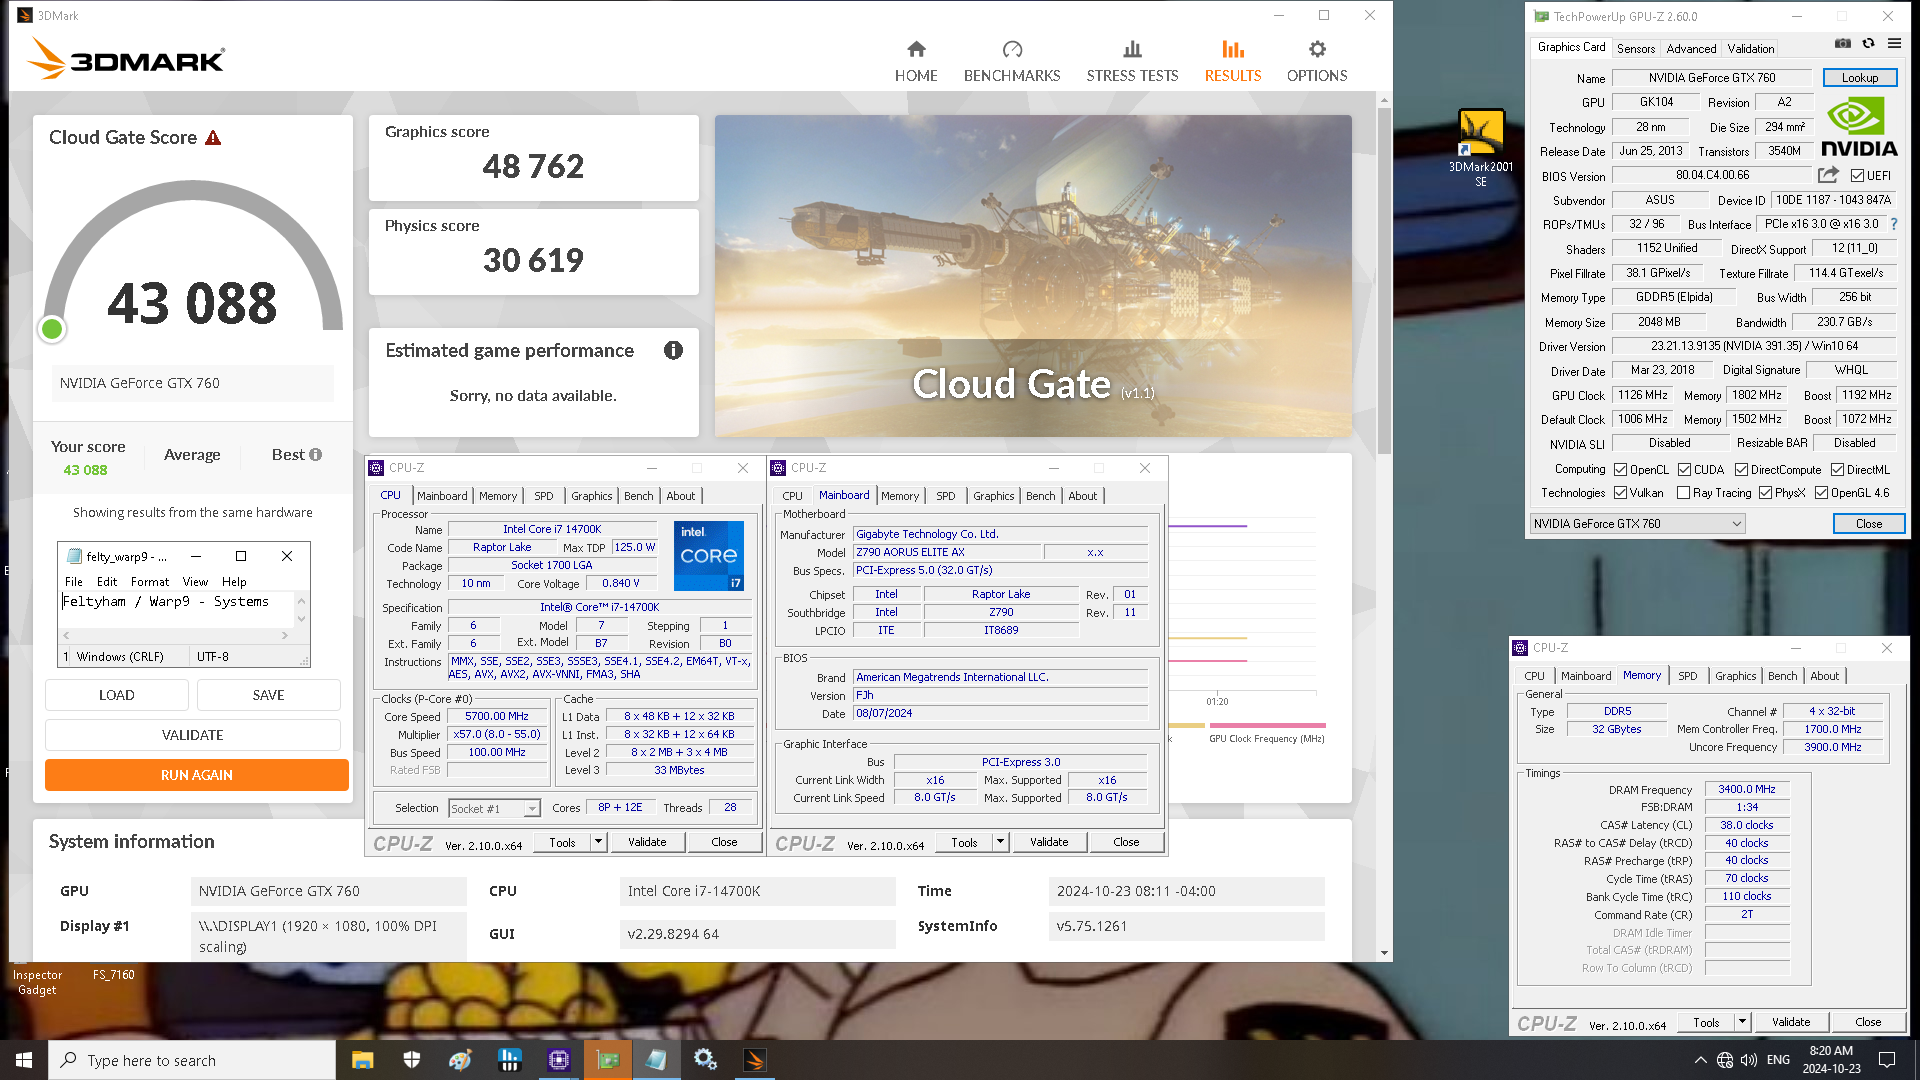Image resolution: width=1920 pixels, height=1080 pixels.
Task: Toggle the OpenGL 4.6 checkbox in GPU-Z
Action: [x=1821, y=492]
